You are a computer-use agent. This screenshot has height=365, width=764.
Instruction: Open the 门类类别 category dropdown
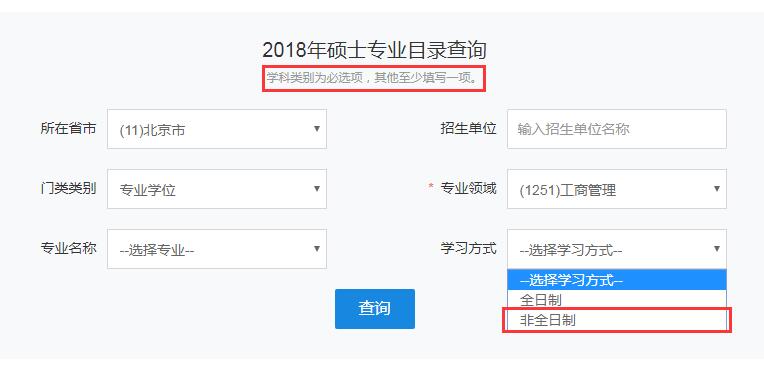217,189
